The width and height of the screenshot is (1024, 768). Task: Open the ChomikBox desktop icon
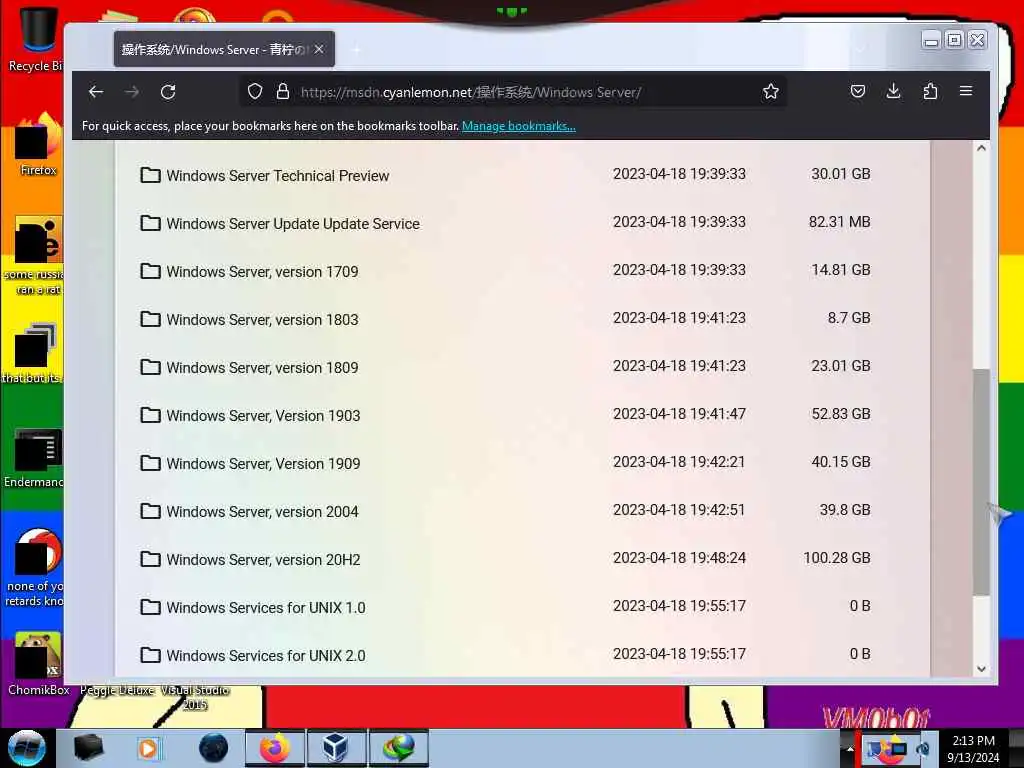pyautogui.click(x=38, y=664)
